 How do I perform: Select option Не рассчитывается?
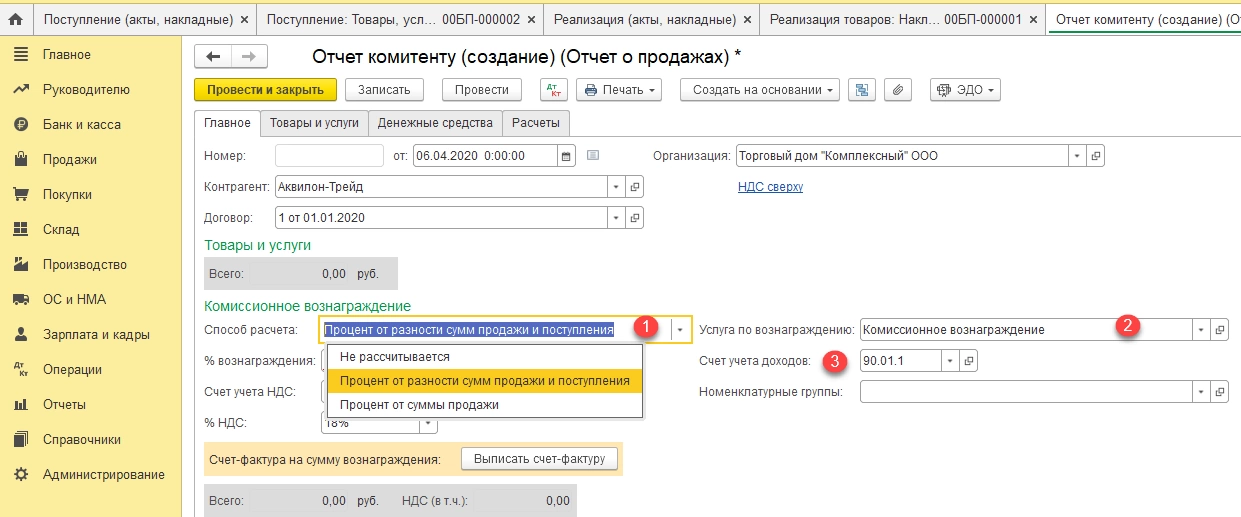click(484, 356)
